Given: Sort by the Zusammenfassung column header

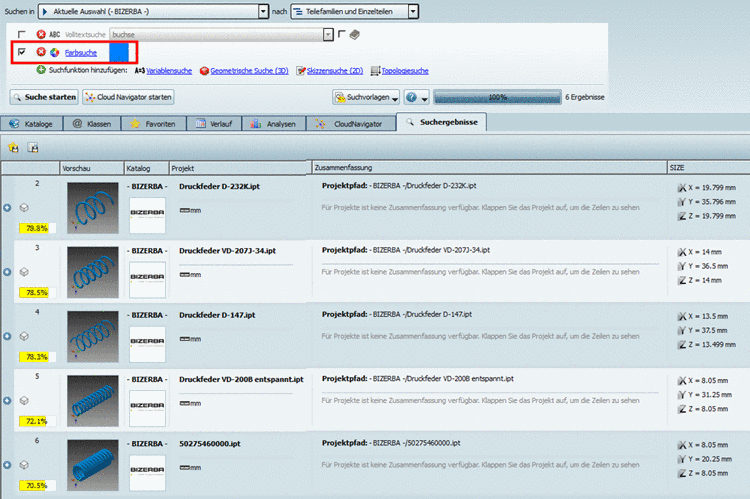Looking at the screenshot, I should [489, 167].
